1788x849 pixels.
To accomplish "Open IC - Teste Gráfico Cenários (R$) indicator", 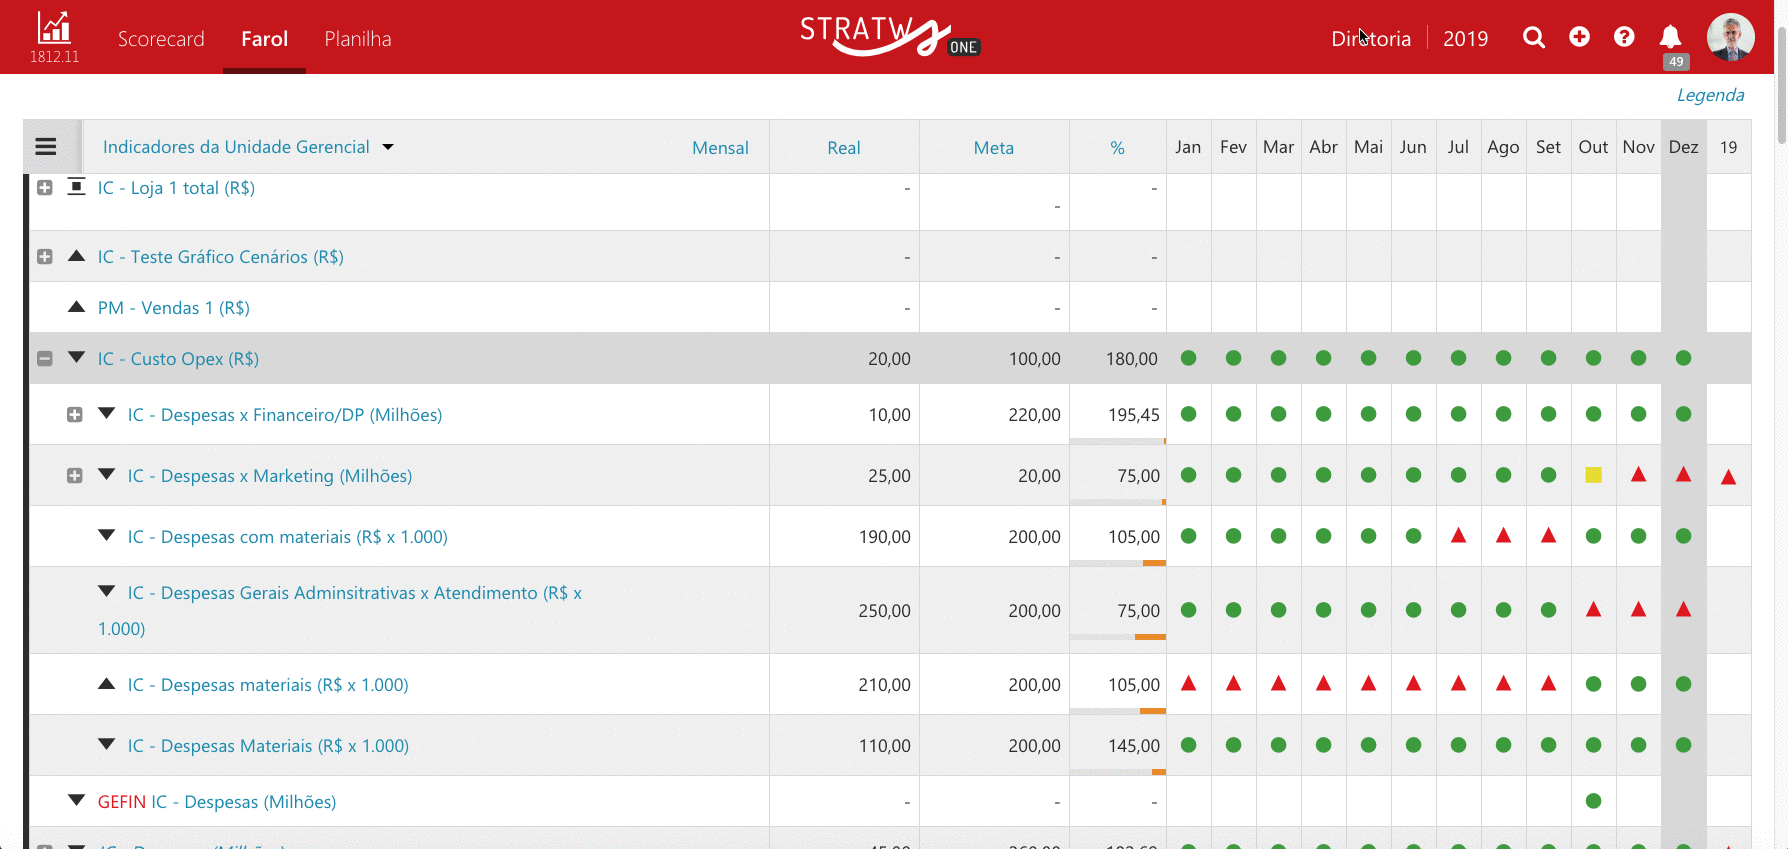I will (x=221, y=257).
